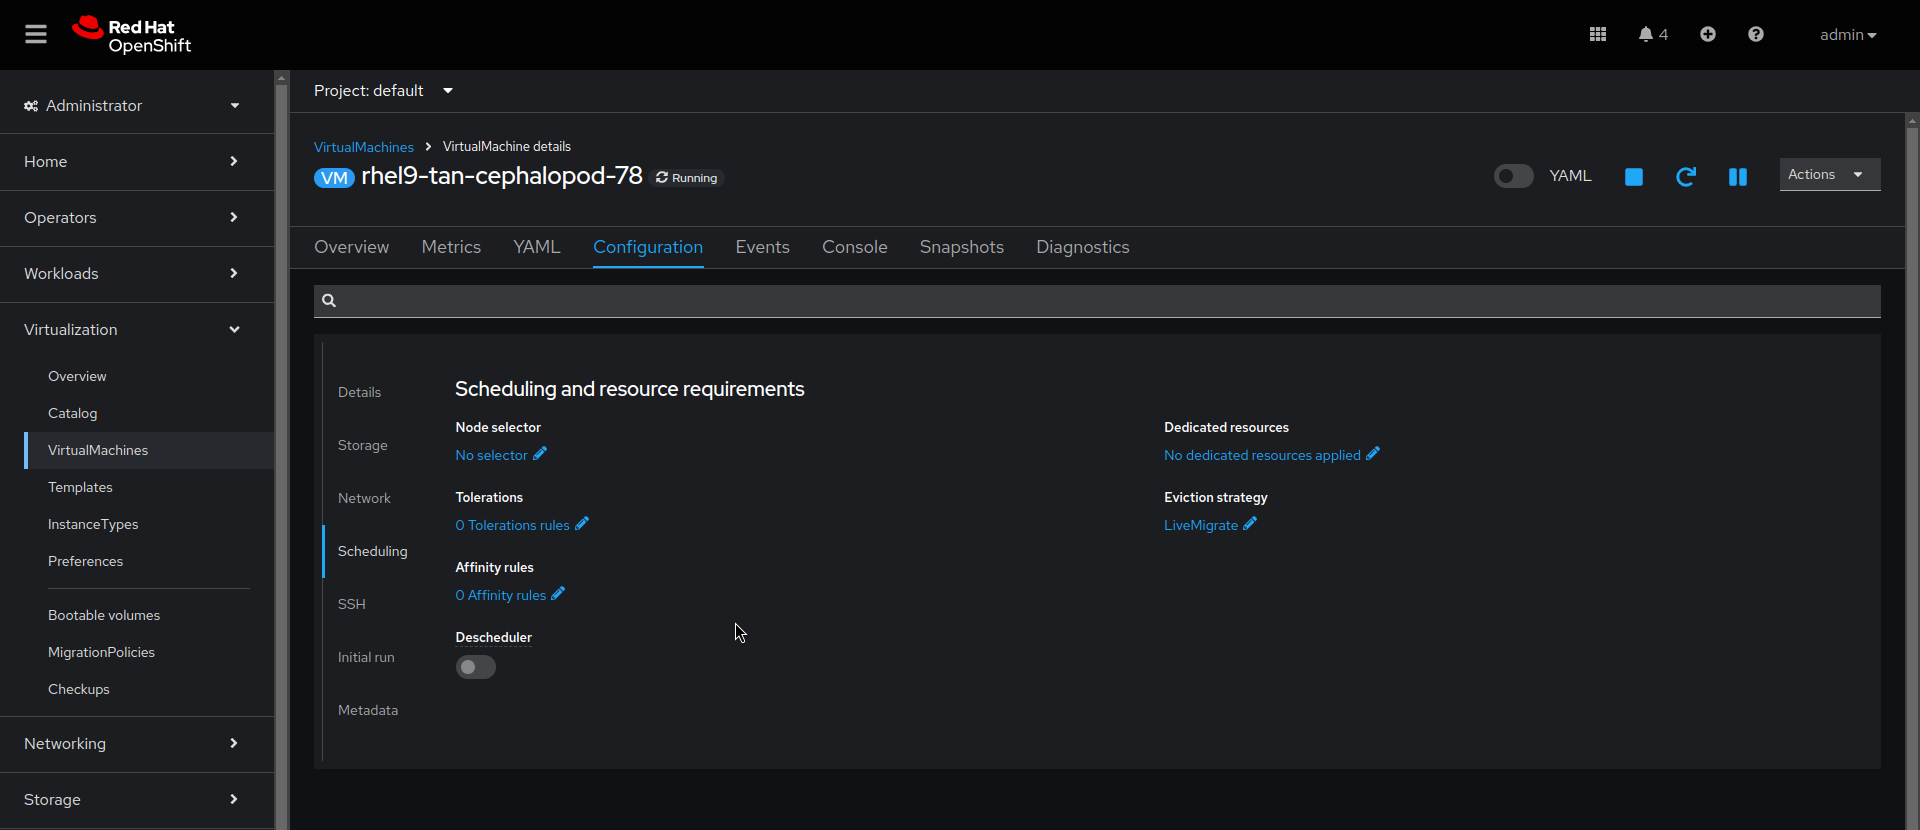
Task: Toggle the YAML switch on
Action: coord(1513,176)
